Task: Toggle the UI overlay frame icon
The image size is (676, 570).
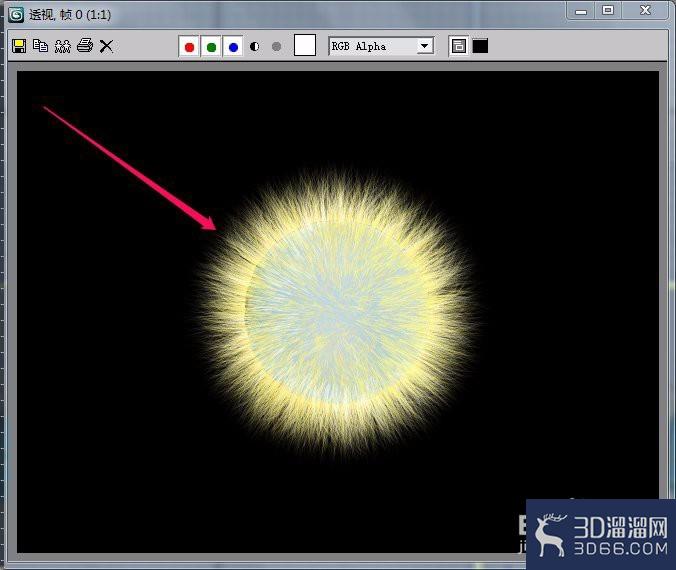Action: pyautogui.click(x=459, y=46)
